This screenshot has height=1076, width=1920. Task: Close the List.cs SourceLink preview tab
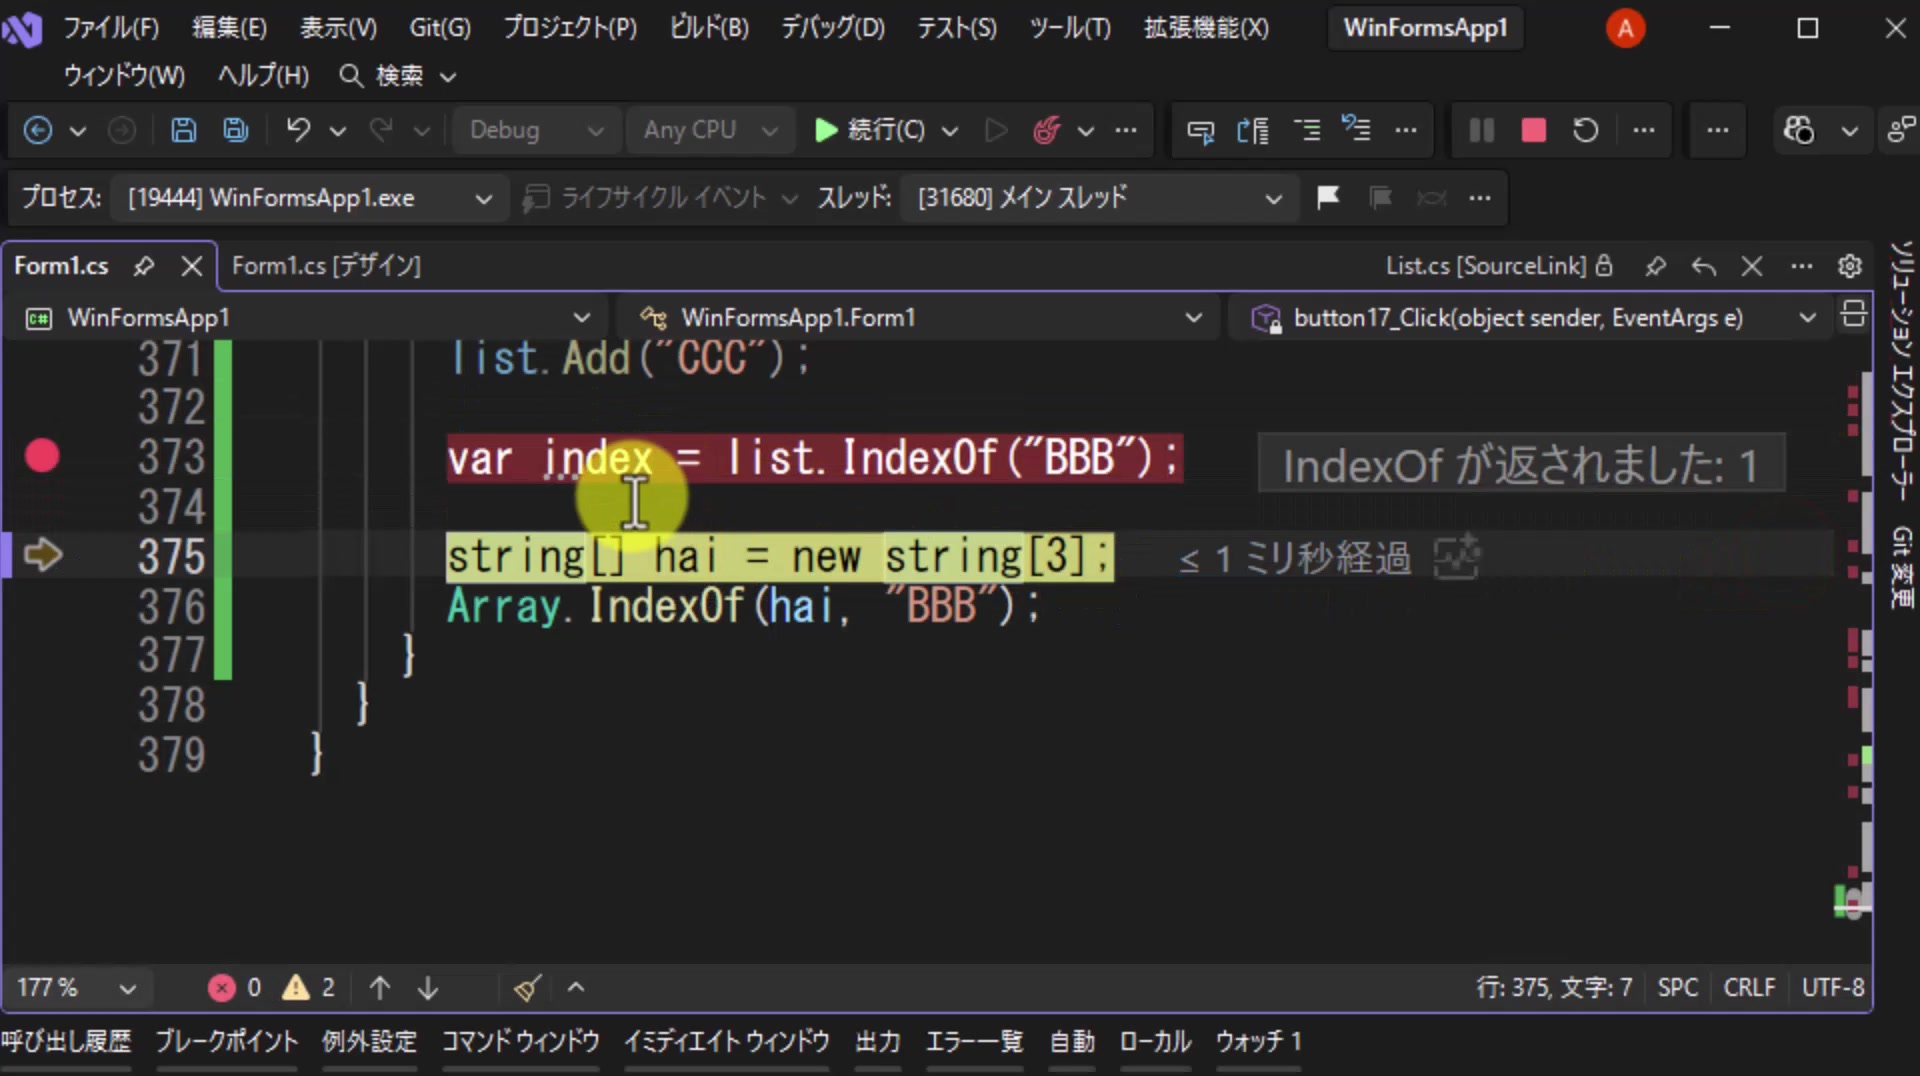(x=1752, y=266)
